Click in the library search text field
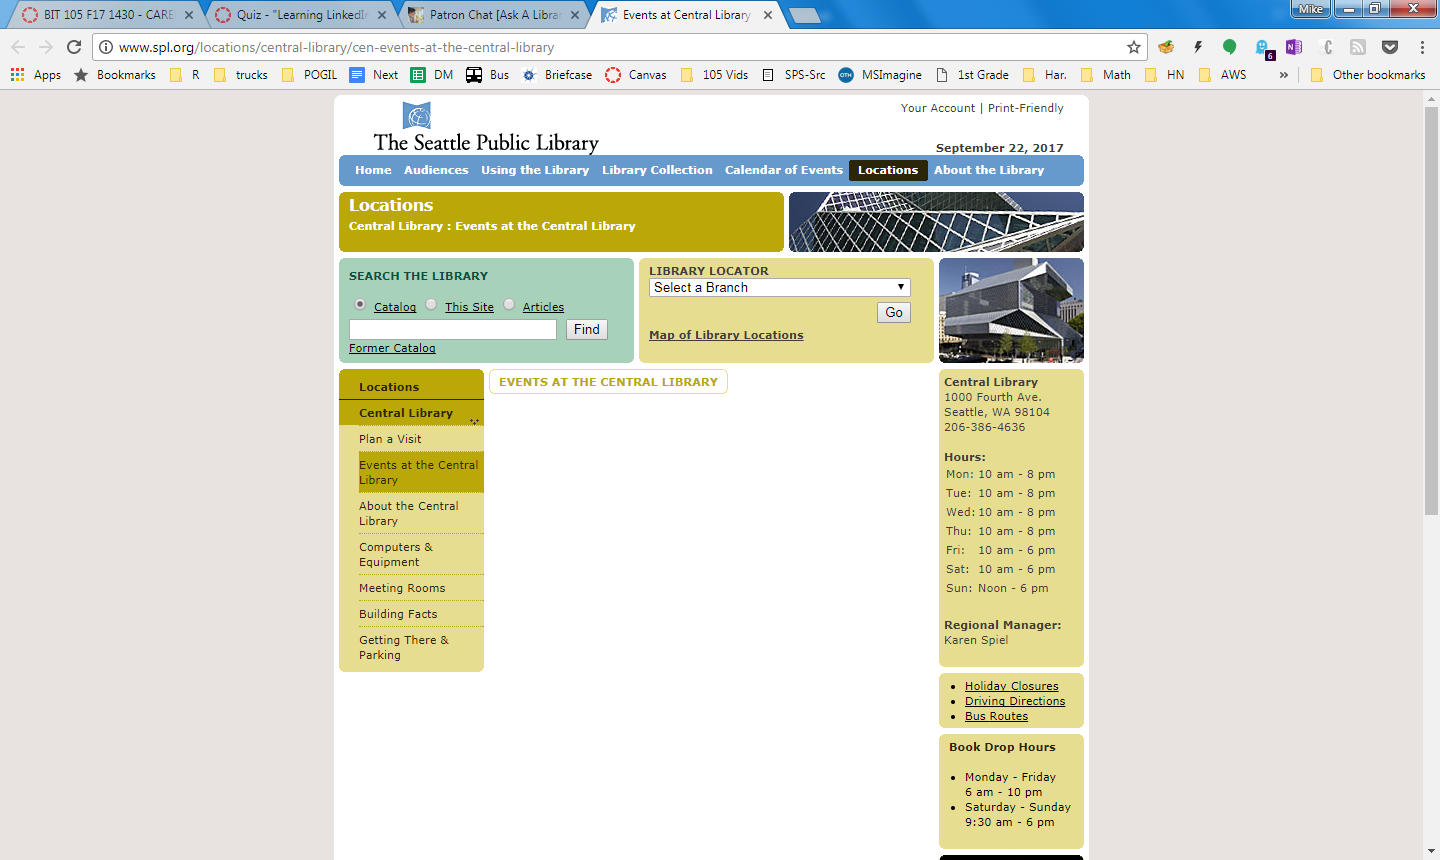This screenshot has width=1440, height=860. click(x=453, y=329)
